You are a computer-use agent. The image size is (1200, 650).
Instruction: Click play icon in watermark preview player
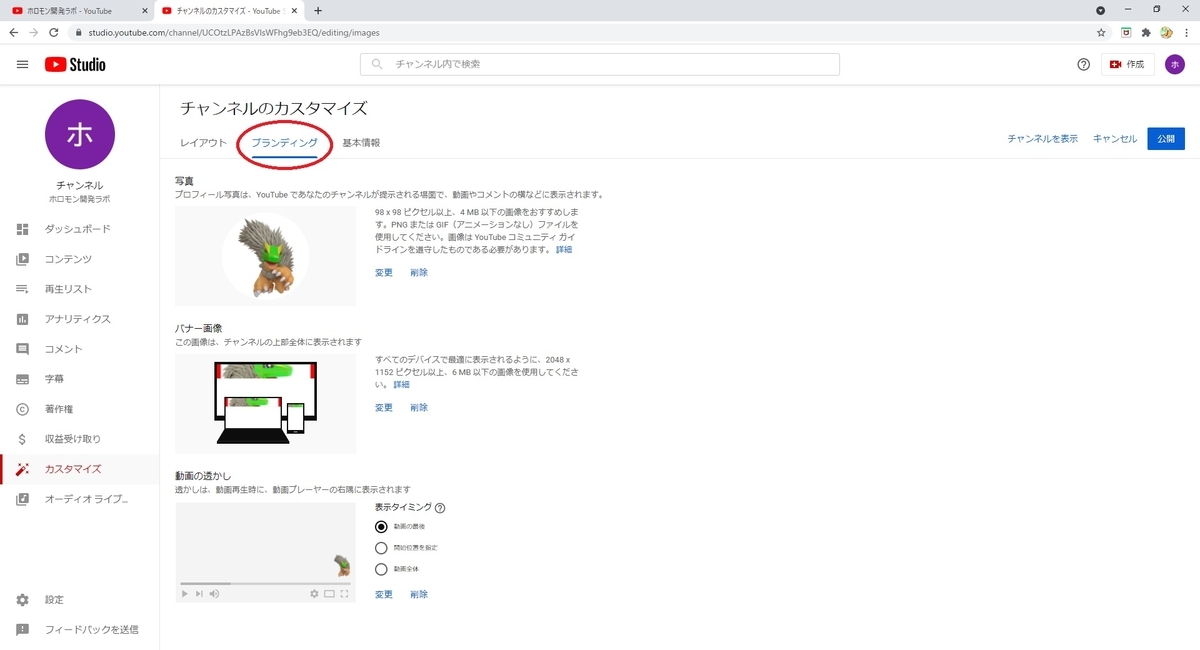[185, 594]
